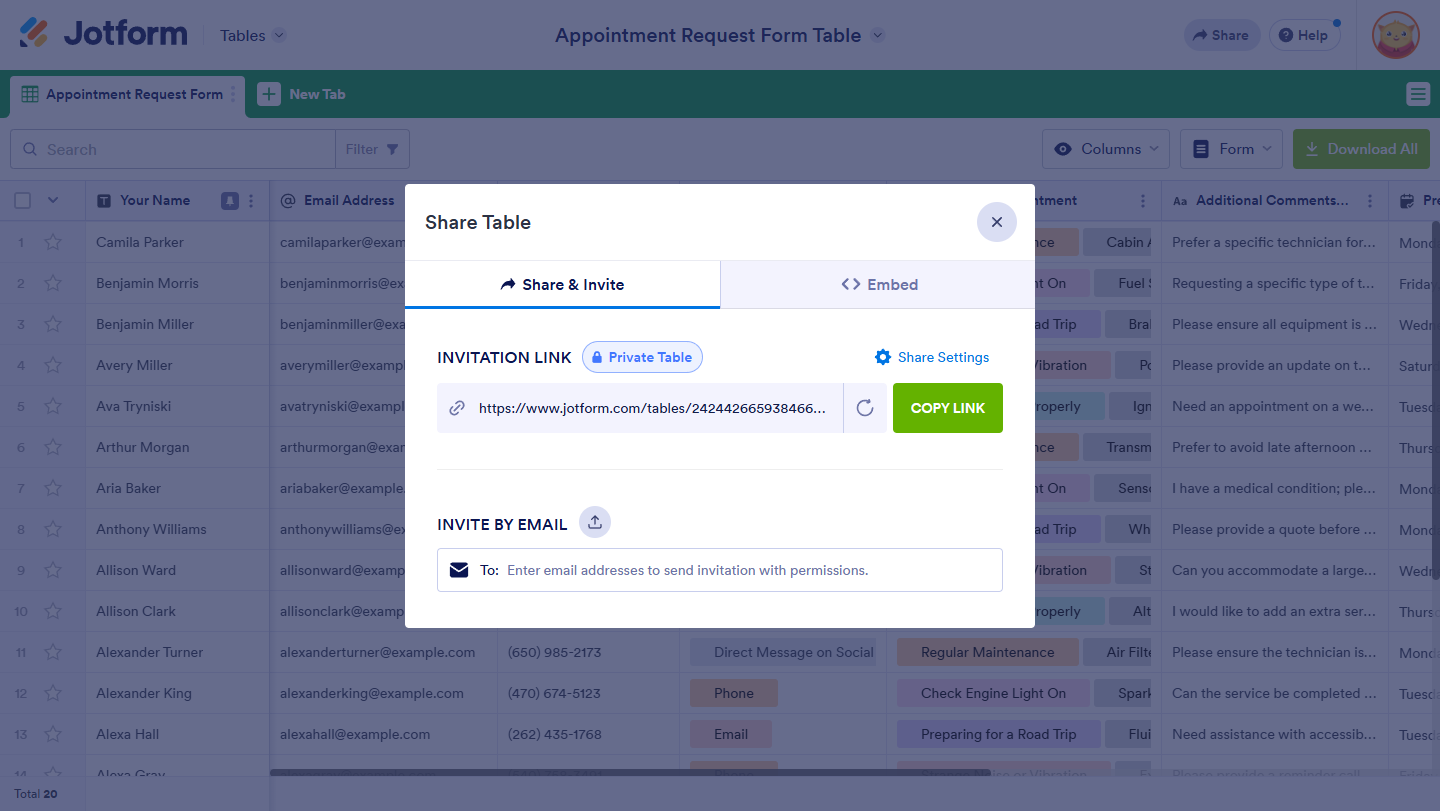Switch to the Embed tab
The image size is (1440, 811).
pos(878,285)
